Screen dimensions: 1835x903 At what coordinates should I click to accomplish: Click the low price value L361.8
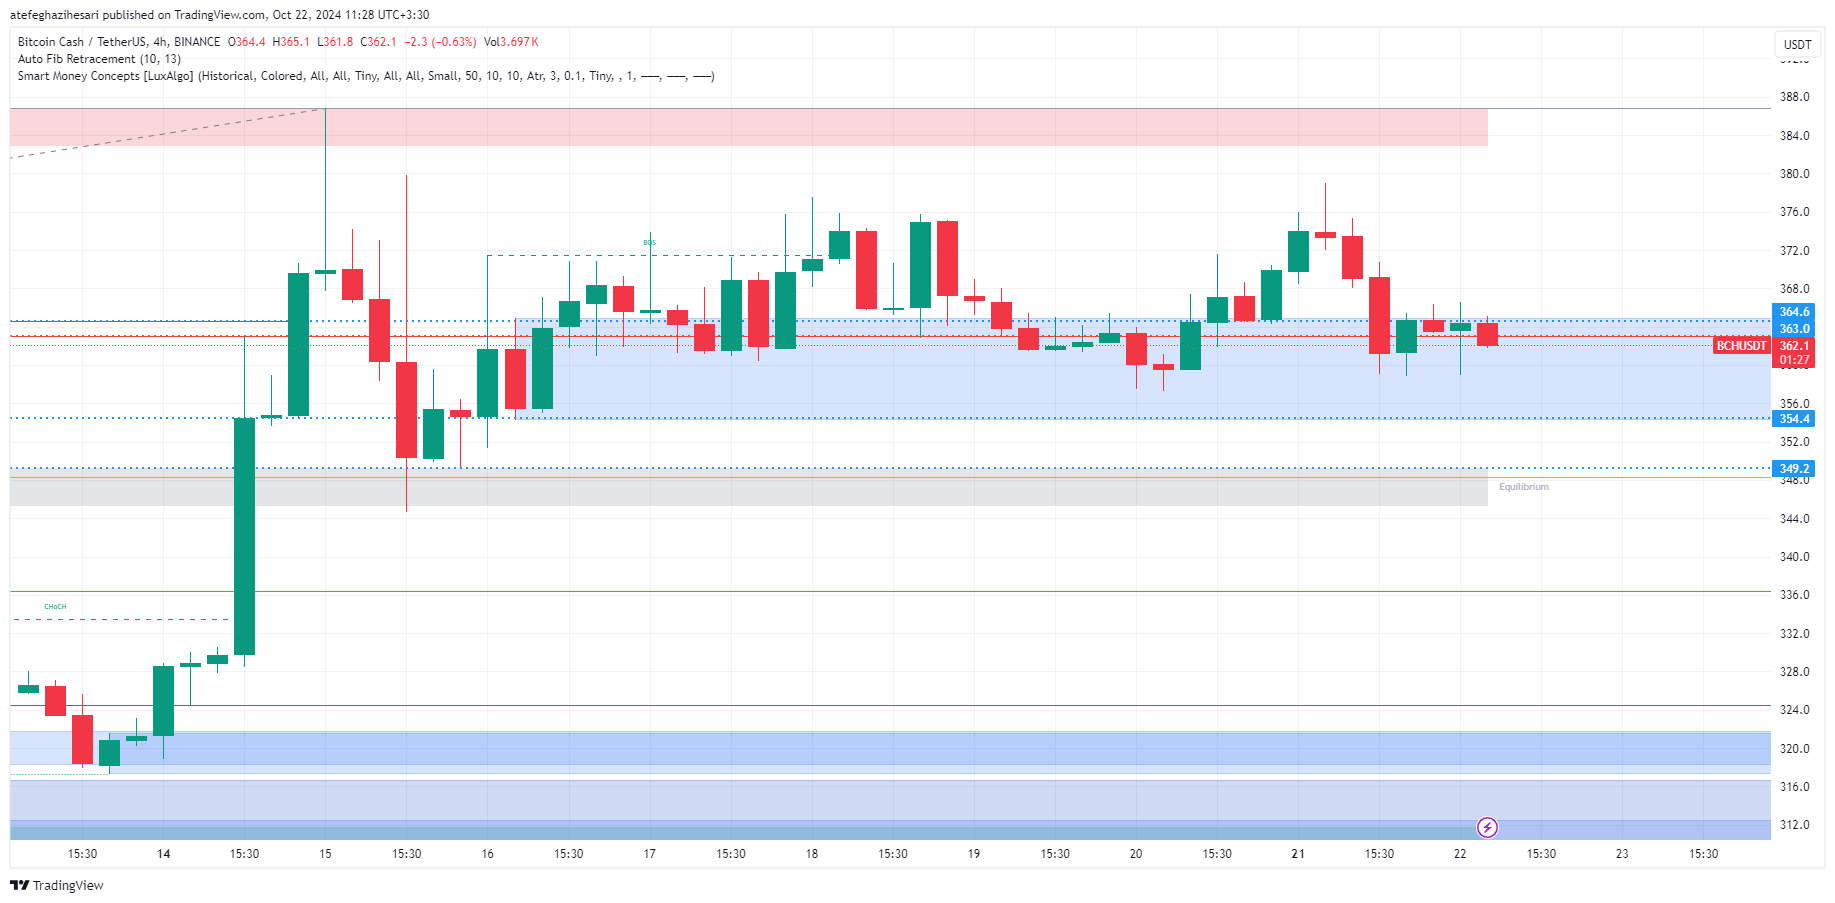pos(335,42)
